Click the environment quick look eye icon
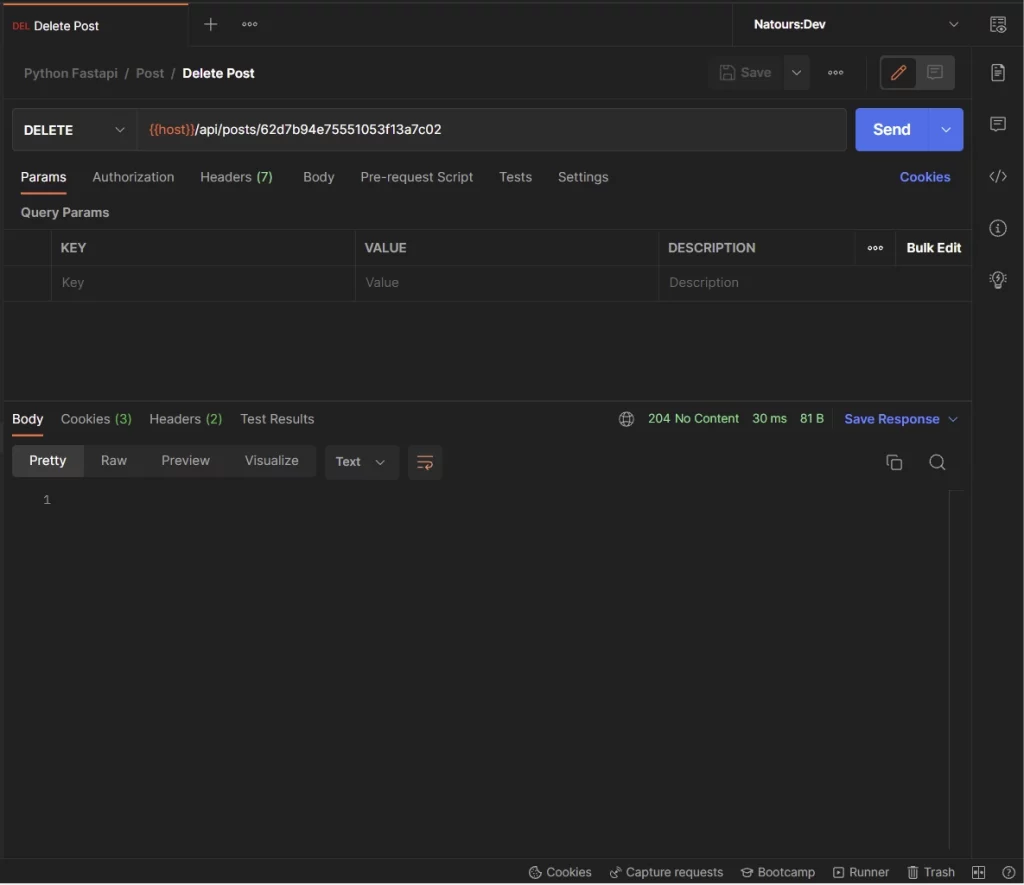1024x885 pixels. pos(997,24)
